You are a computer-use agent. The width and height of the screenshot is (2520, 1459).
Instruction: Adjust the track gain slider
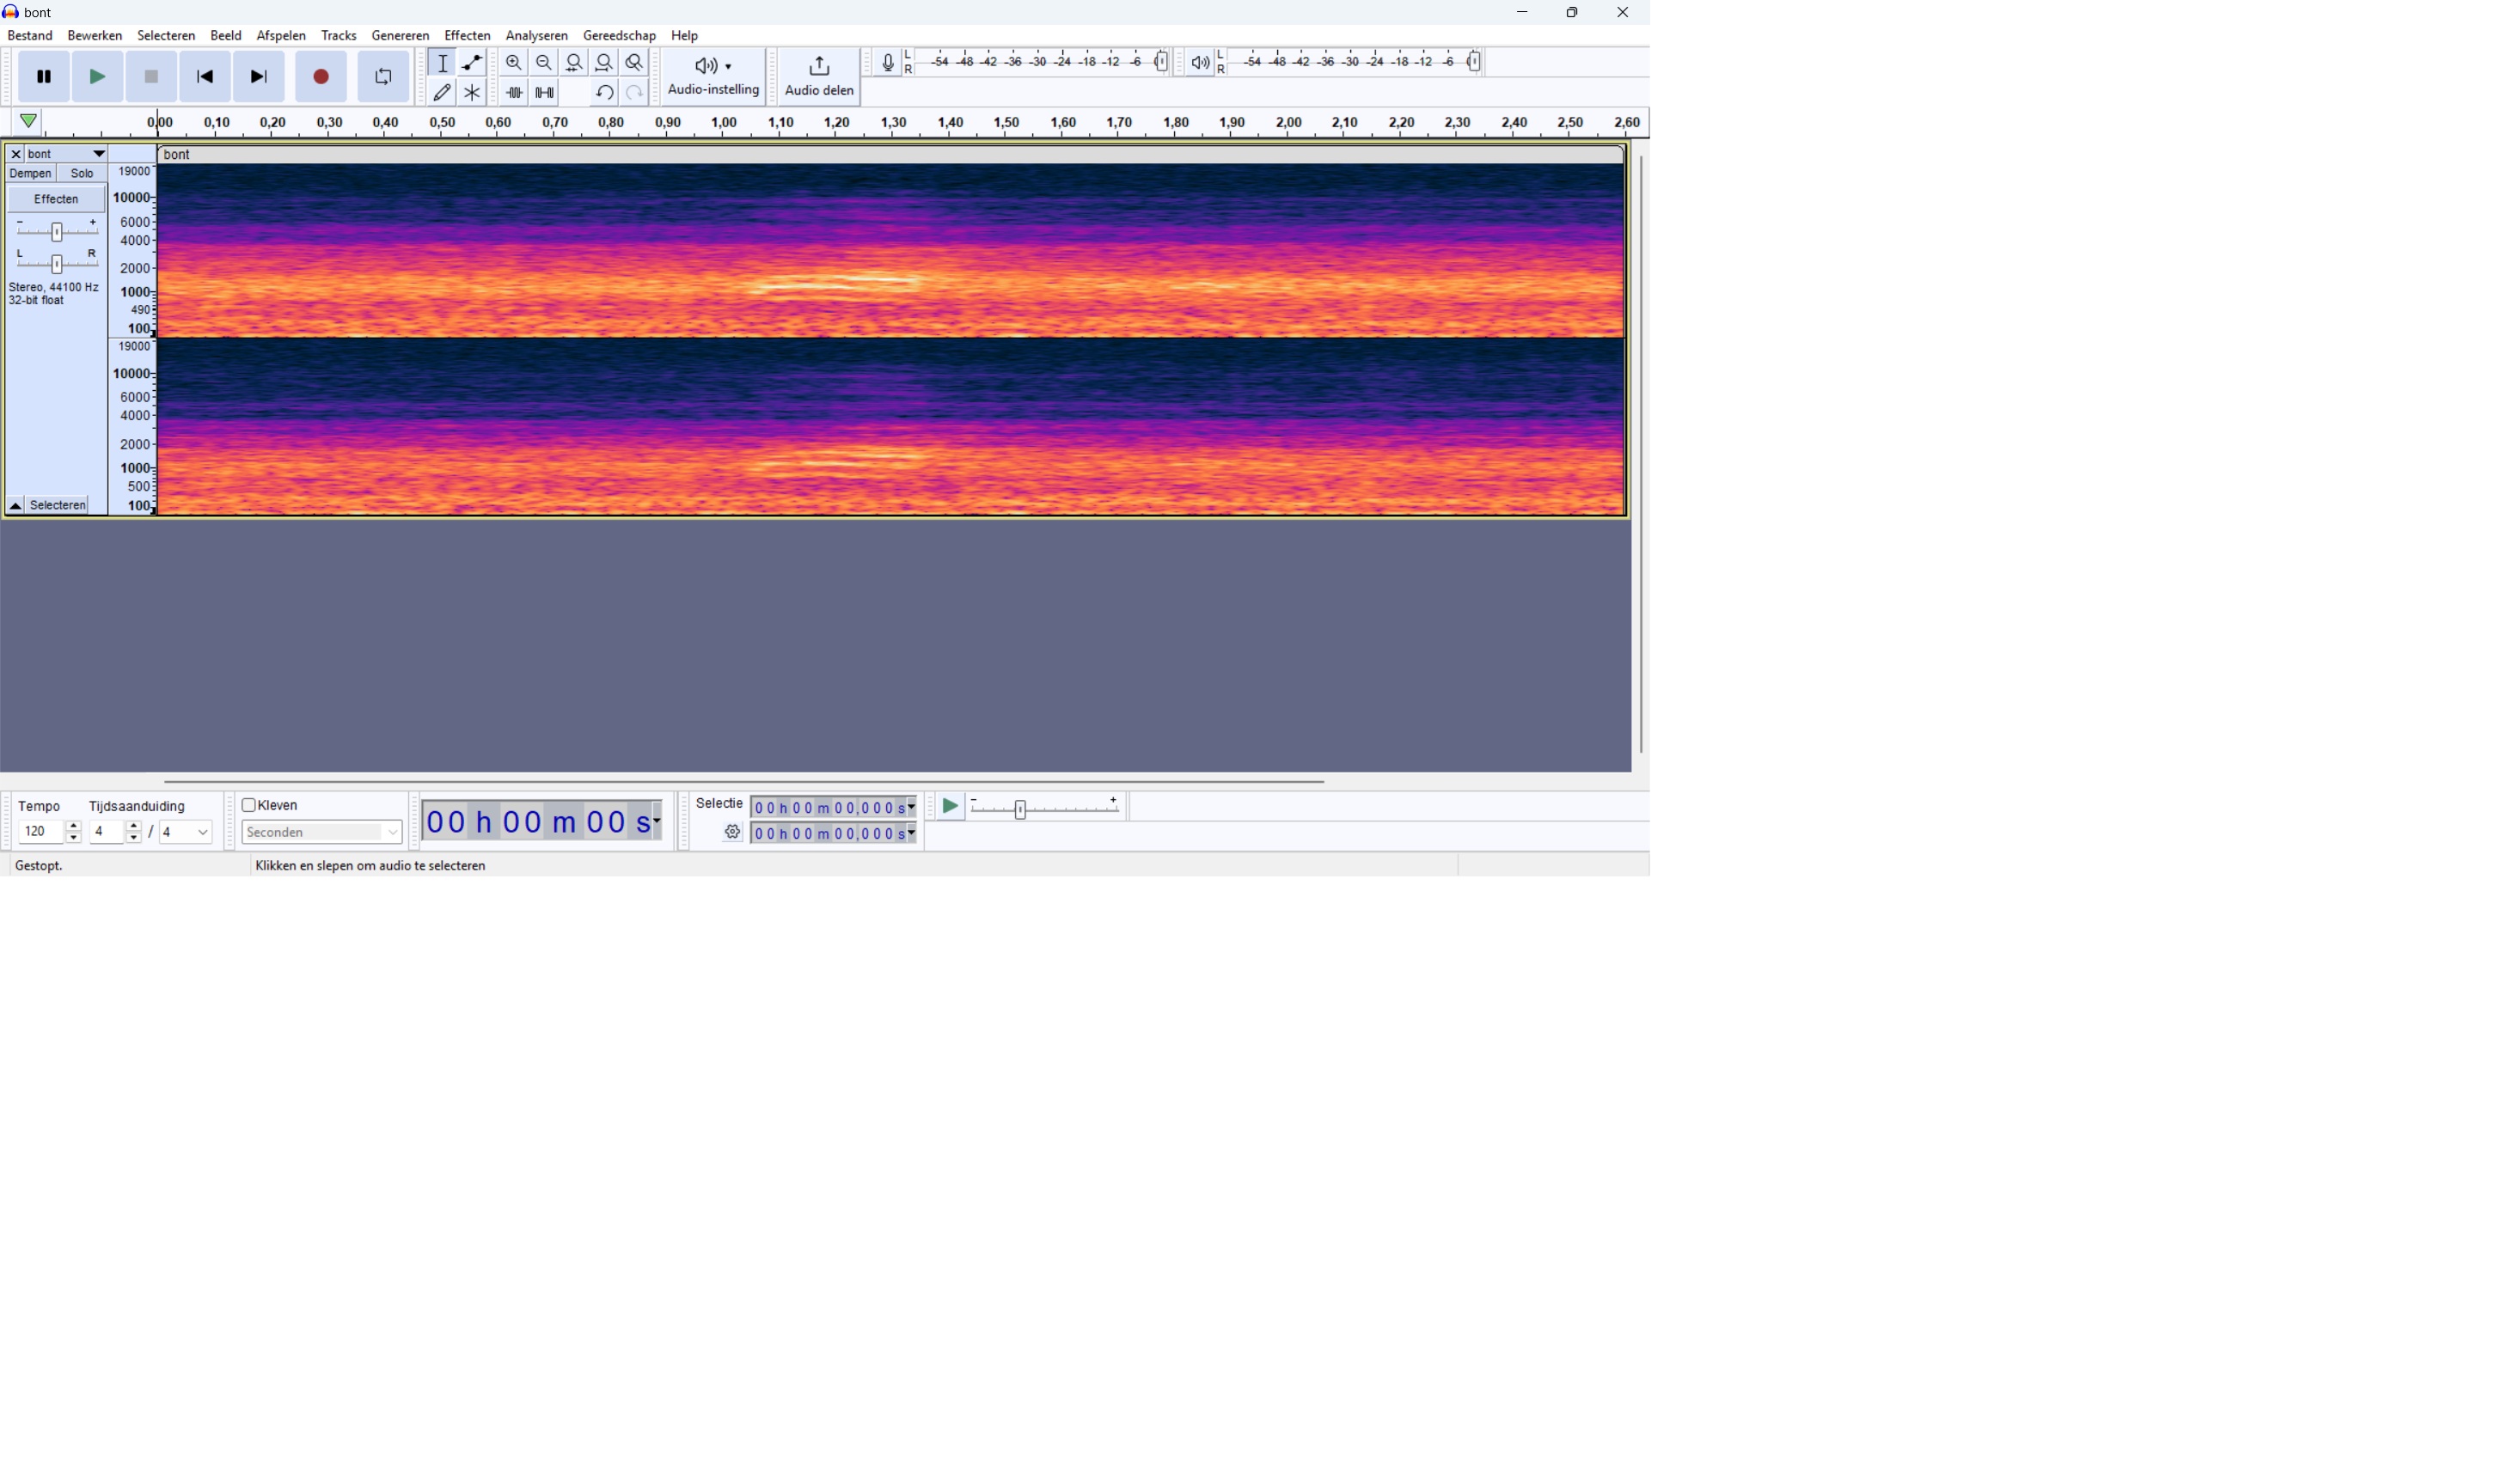click(x=57, y=232)
